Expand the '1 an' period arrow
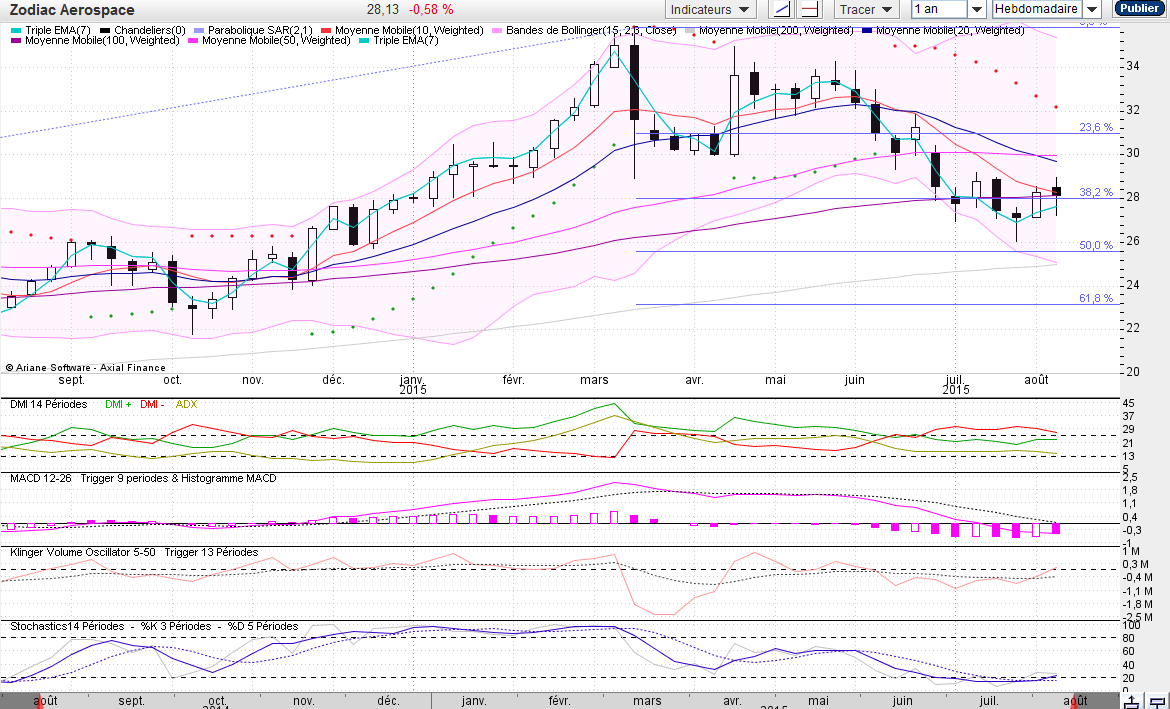 point(977,10)
